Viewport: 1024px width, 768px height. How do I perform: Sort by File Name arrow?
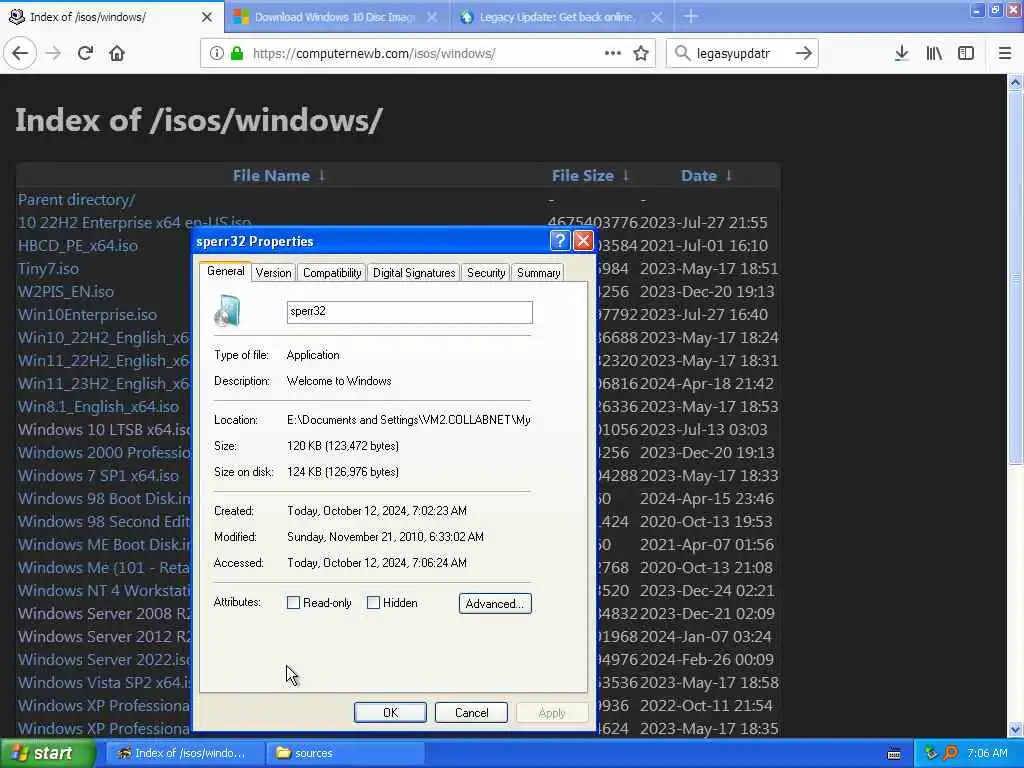(322, 175)
